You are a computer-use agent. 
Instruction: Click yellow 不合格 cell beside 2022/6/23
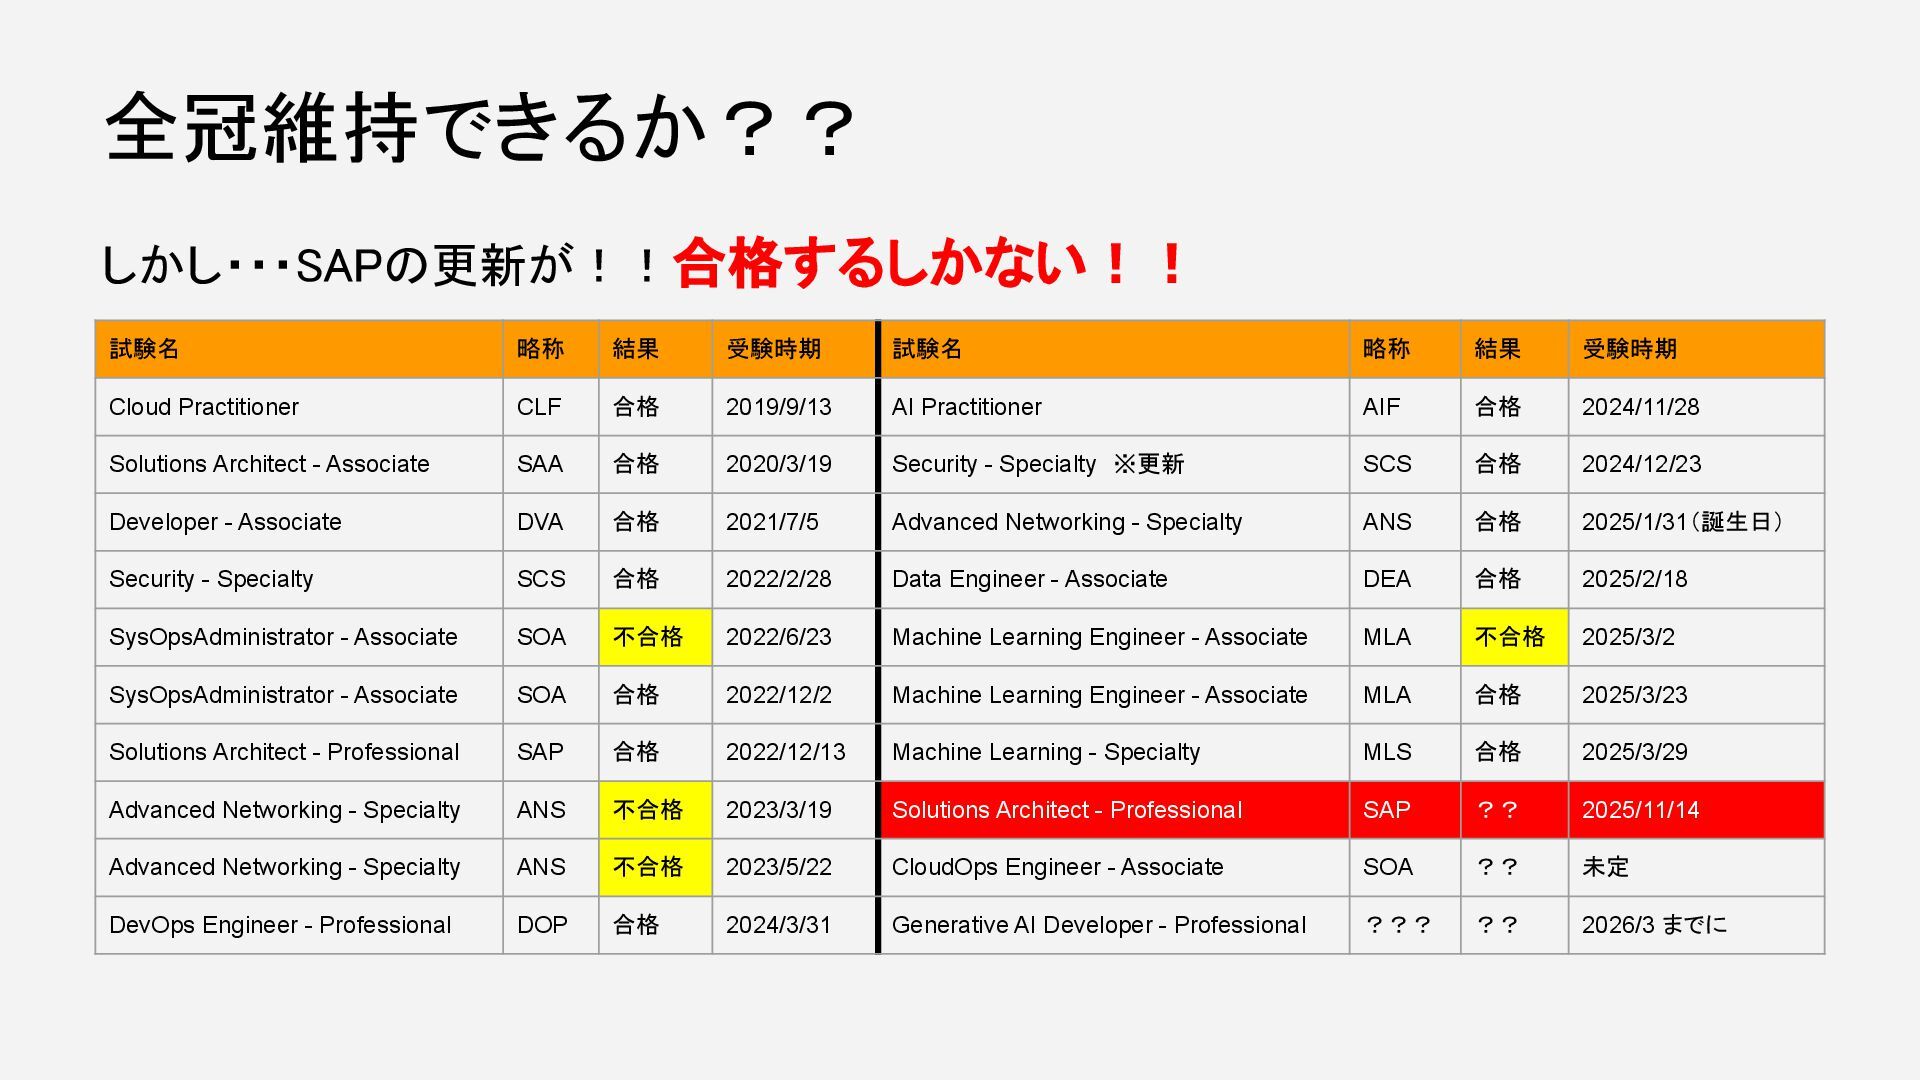pyautogui.click(x=654, y=637)
